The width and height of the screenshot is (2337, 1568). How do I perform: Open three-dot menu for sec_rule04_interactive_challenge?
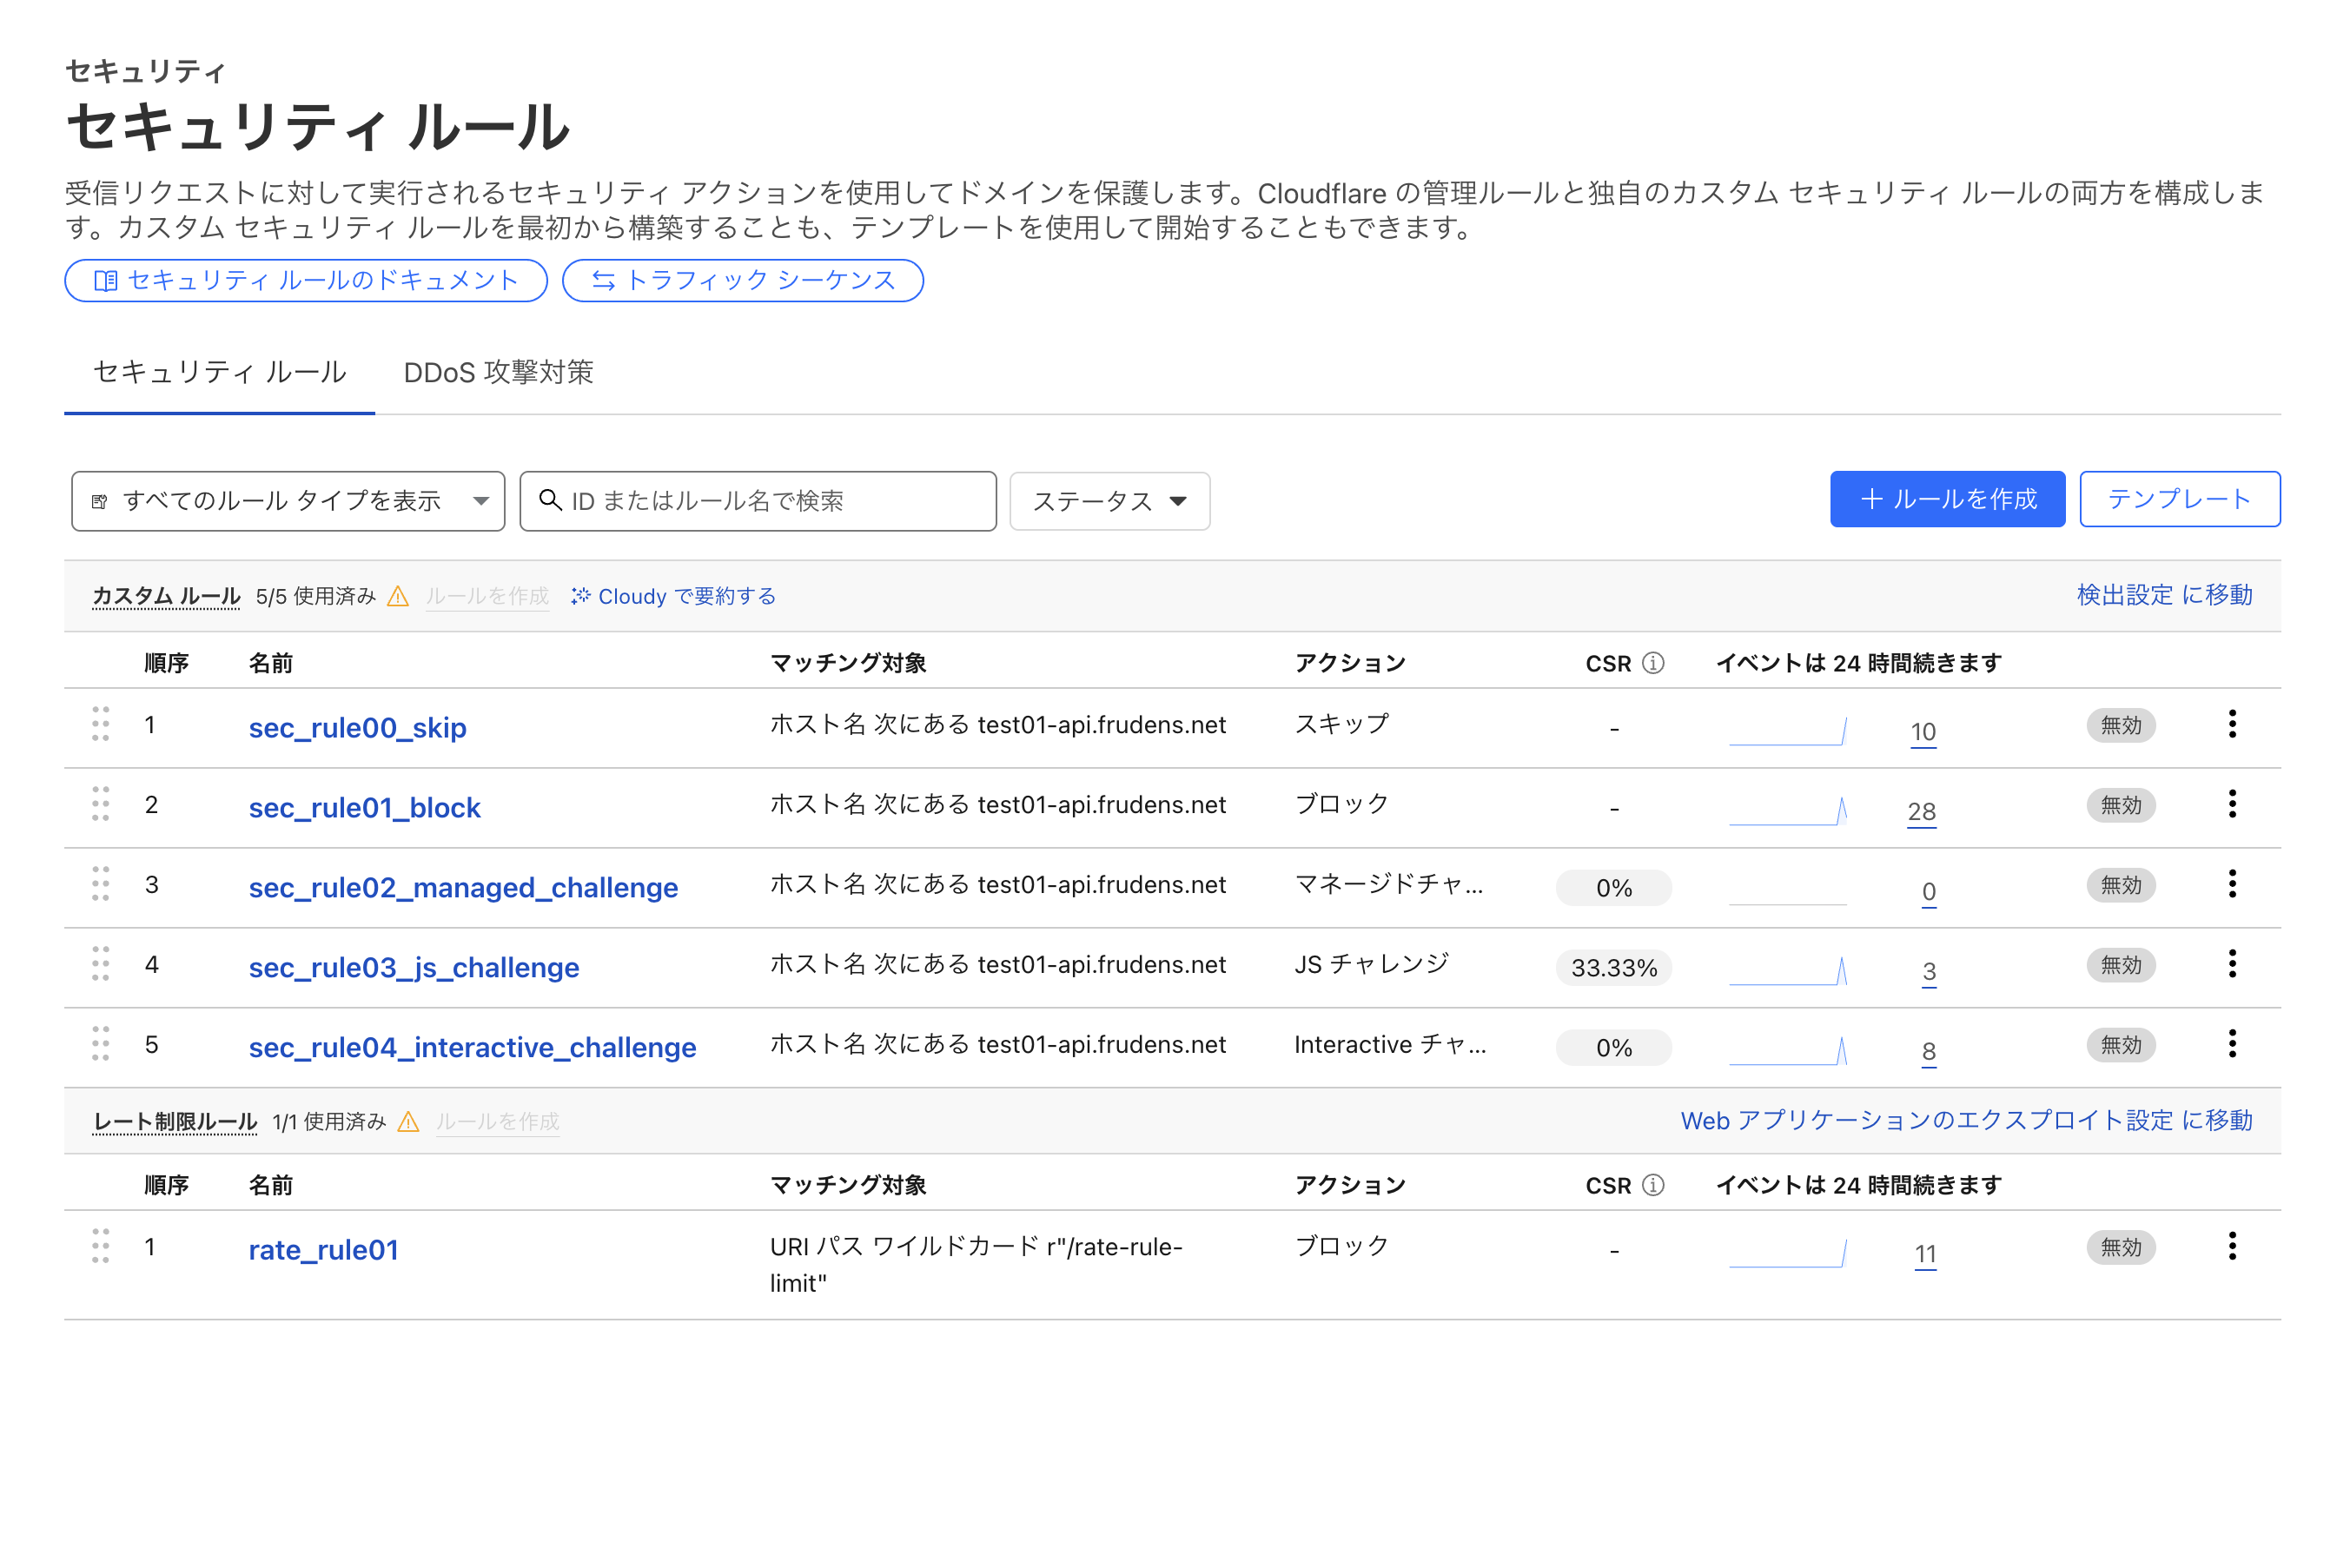[x=2231, y=1044]
